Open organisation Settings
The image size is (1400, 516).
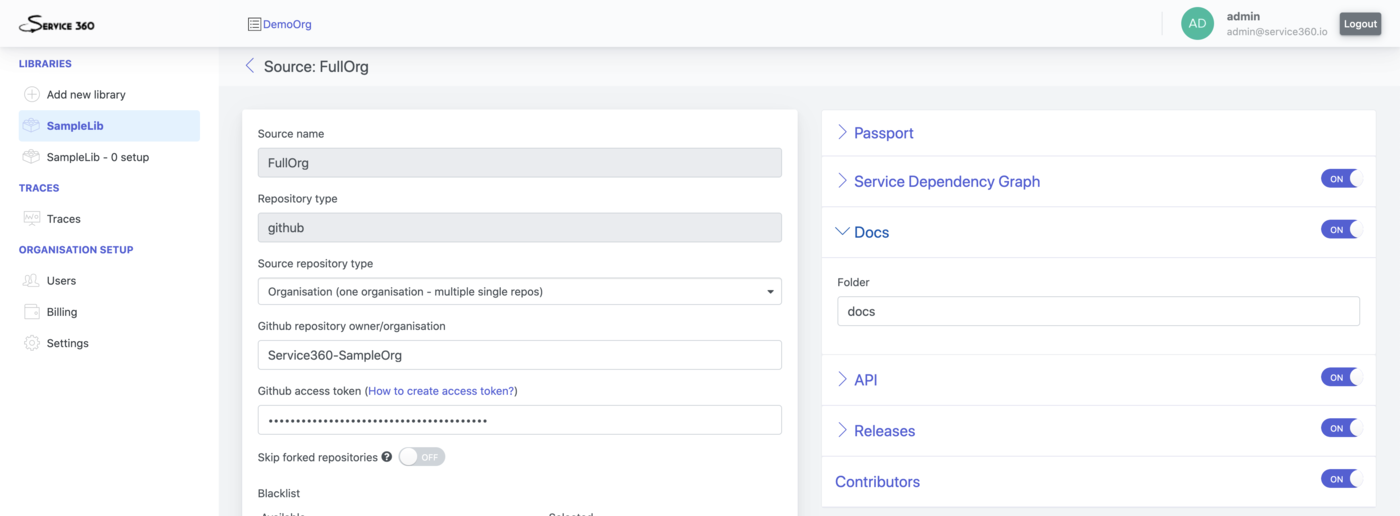(68, 343)
